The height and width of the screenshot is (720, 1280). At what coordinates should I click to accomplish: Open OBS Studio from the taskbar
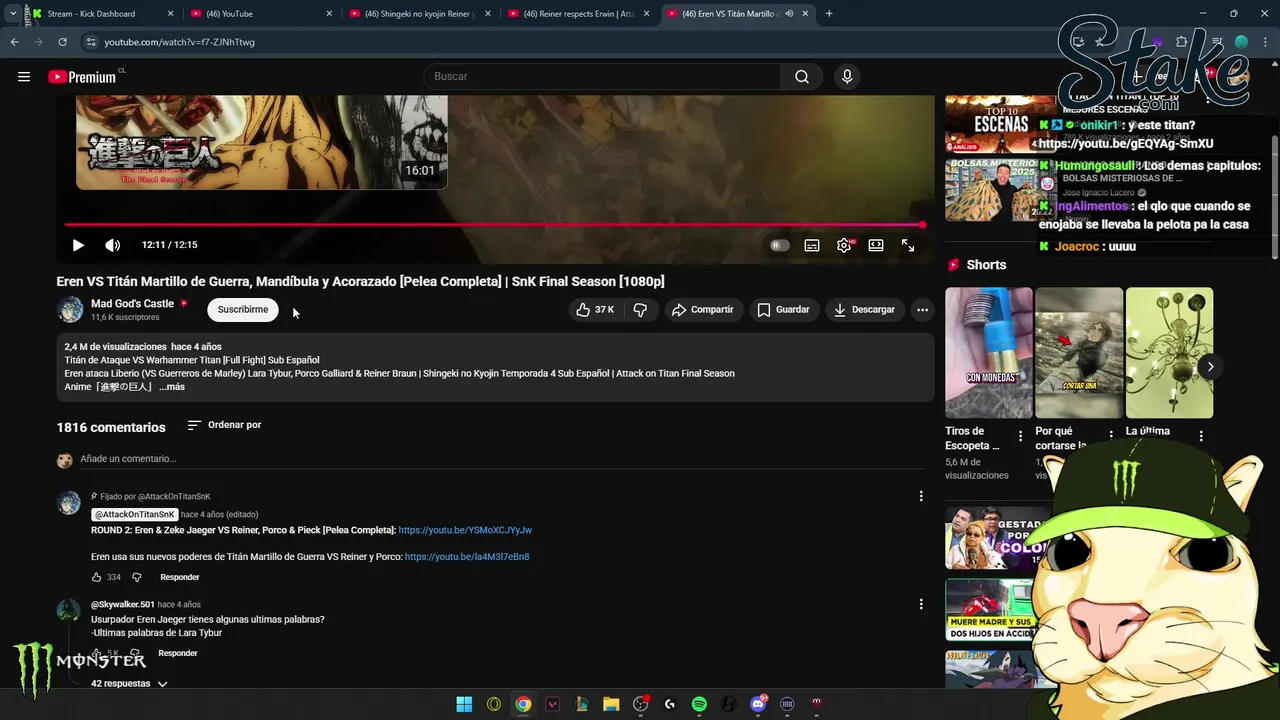tap(640, 704)
